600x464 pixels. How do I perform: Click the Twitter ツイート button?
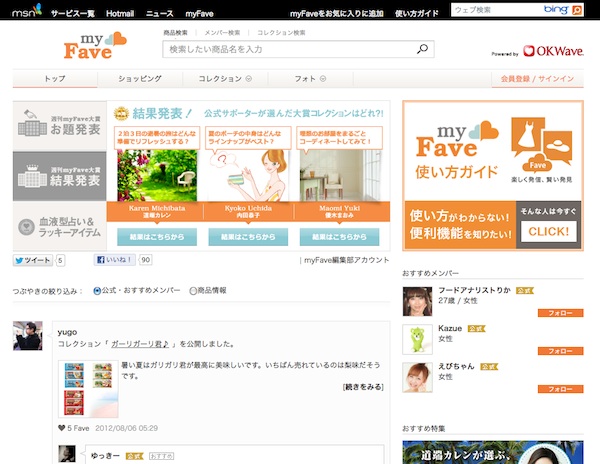(32, 260)
